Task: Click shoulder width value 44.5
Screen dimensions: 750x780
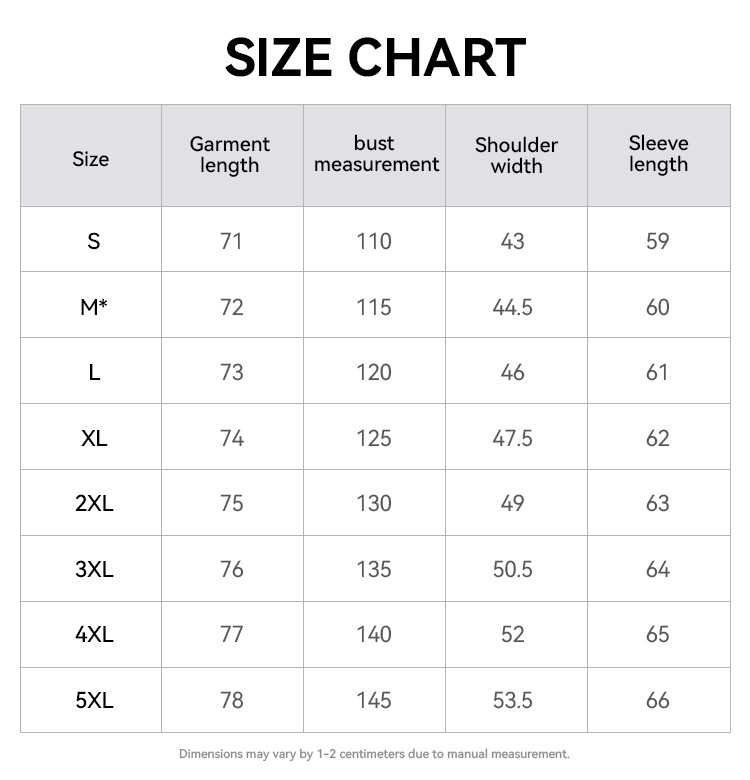Action: (x=513, y=307)
